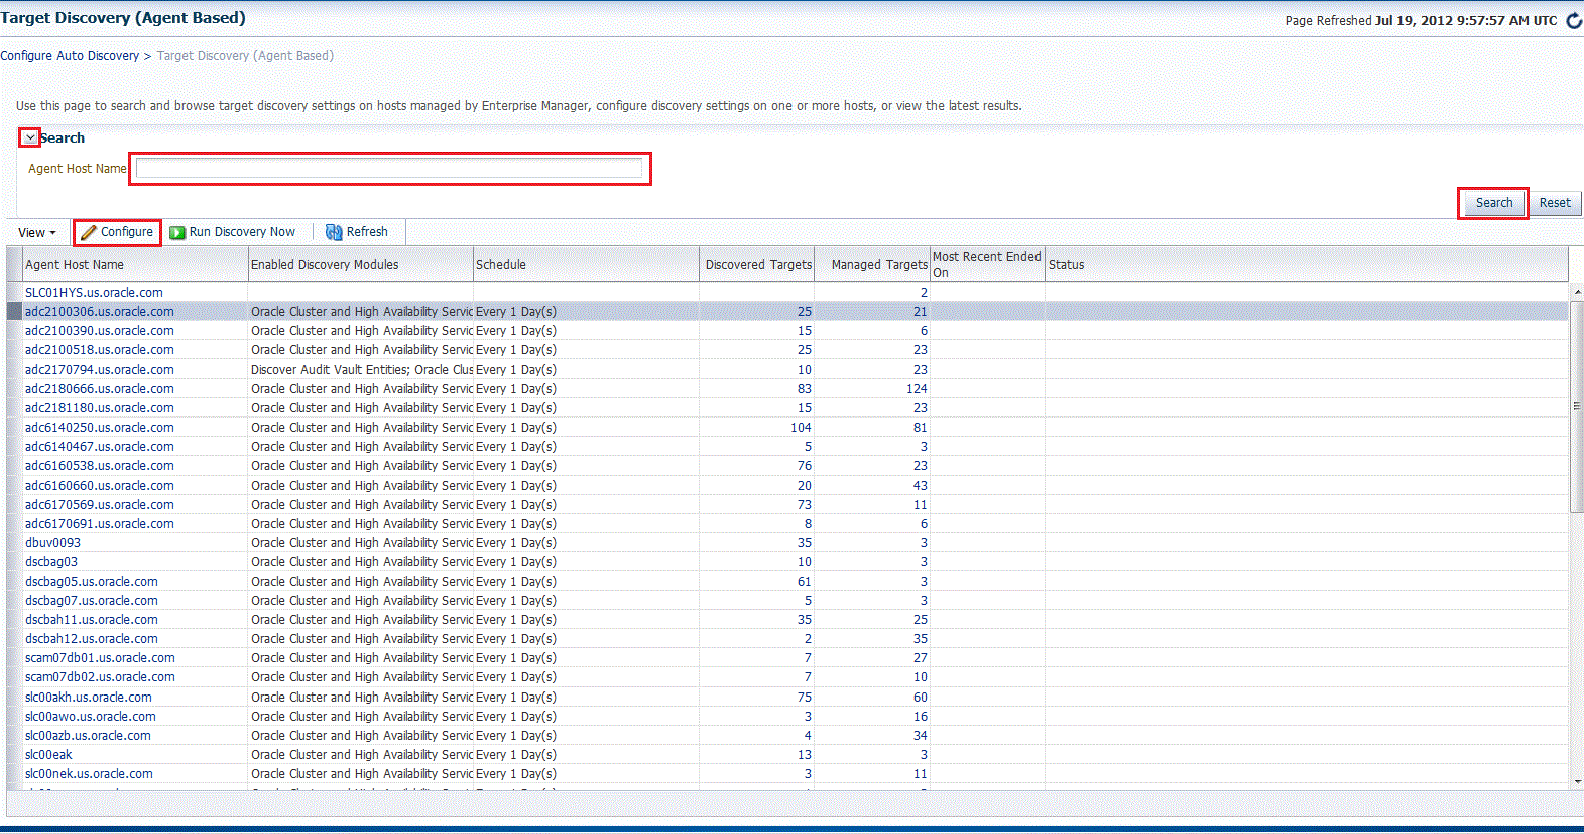Open host dscbag03 link
Viewport: 1584px width, 834px height.
pyautogui.click(x=51, y=562)
